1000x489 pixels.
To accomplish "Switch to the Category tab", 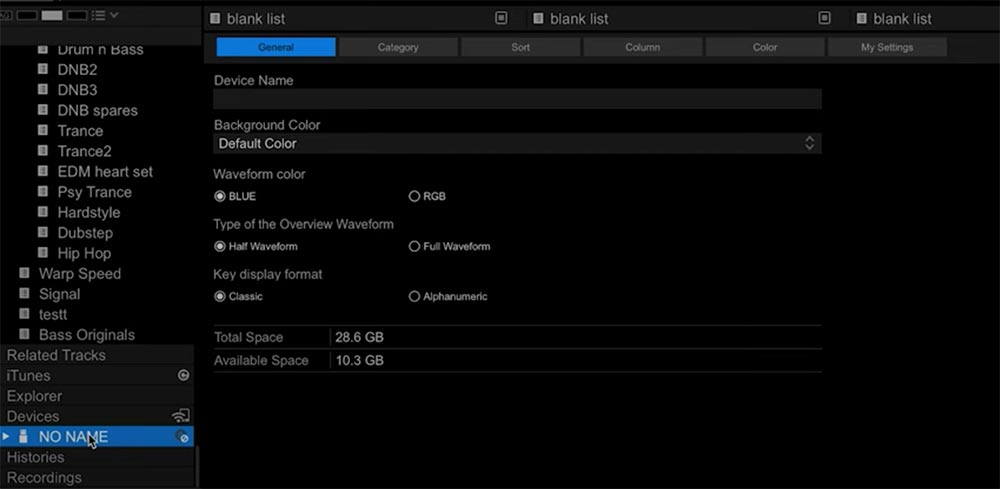I will 398,47.
